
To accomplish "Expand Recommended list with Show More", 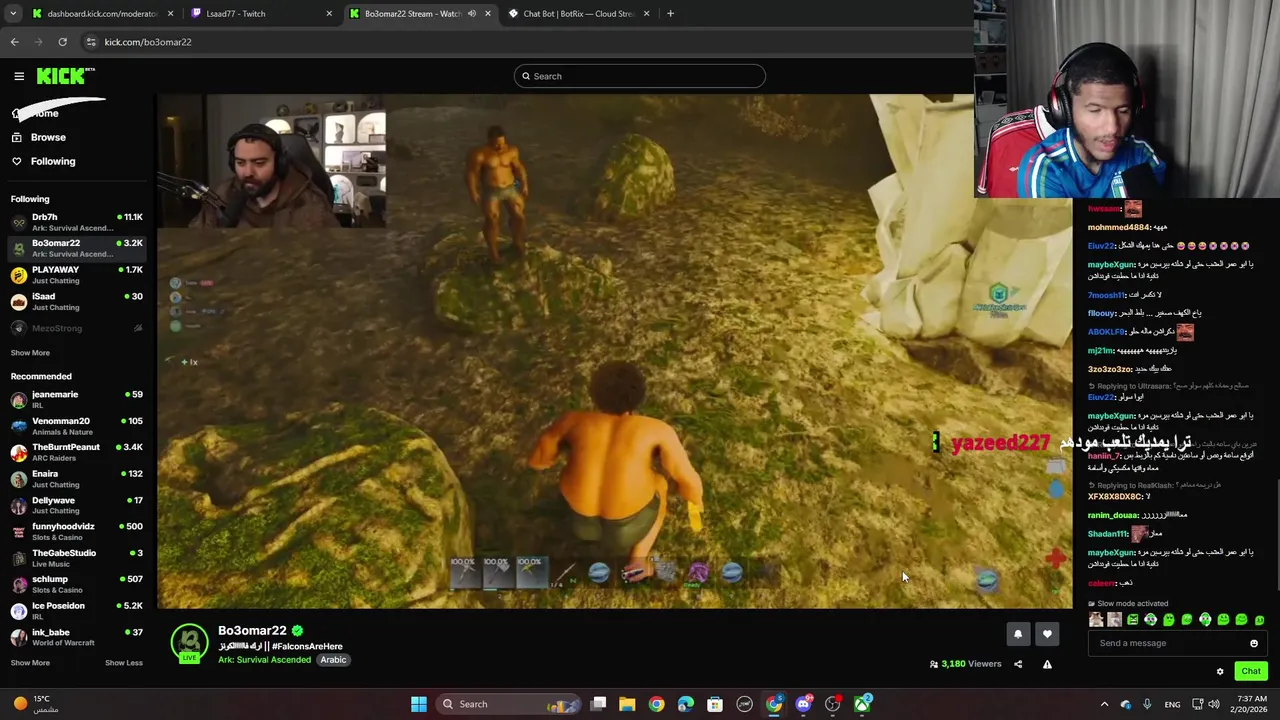I will click(30, 662).
